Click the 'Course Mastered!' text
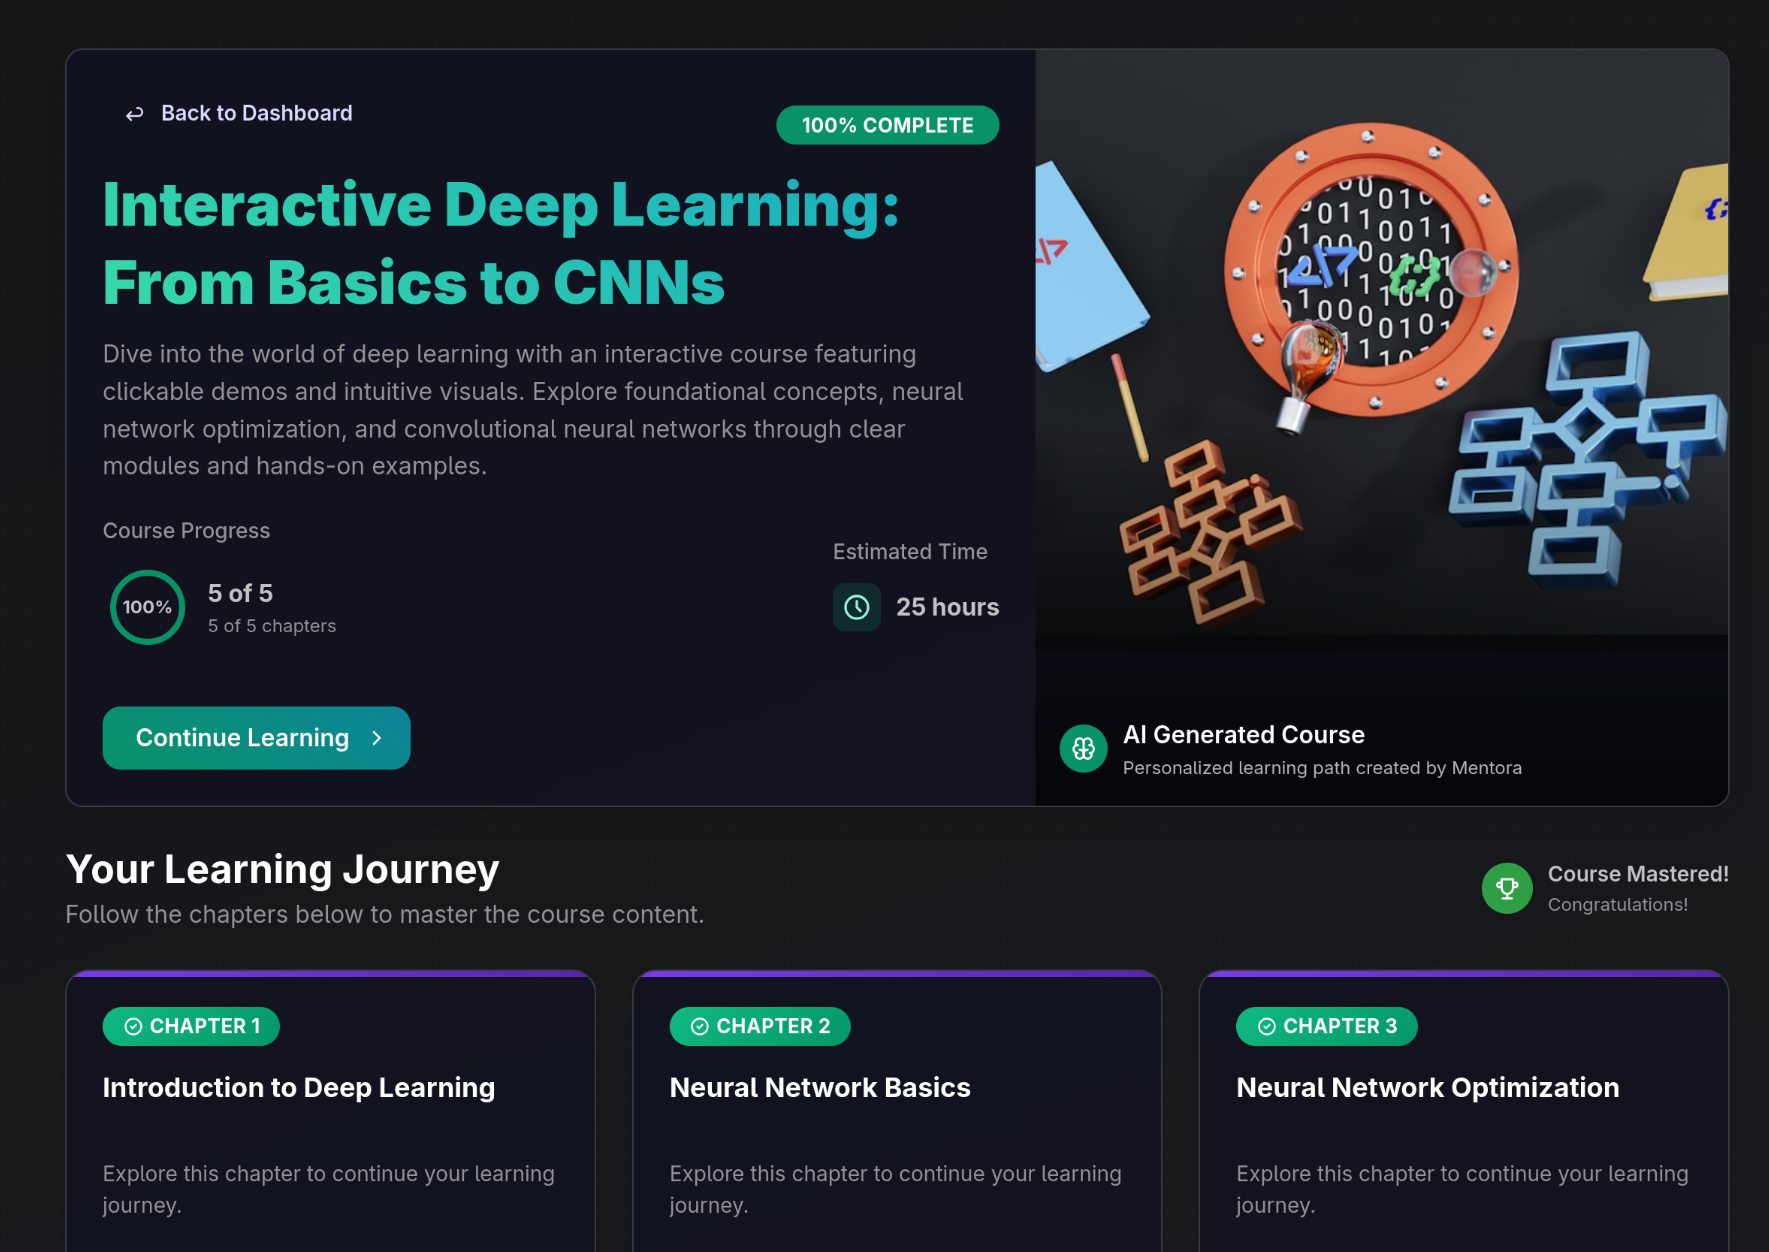 (1638, 874)
